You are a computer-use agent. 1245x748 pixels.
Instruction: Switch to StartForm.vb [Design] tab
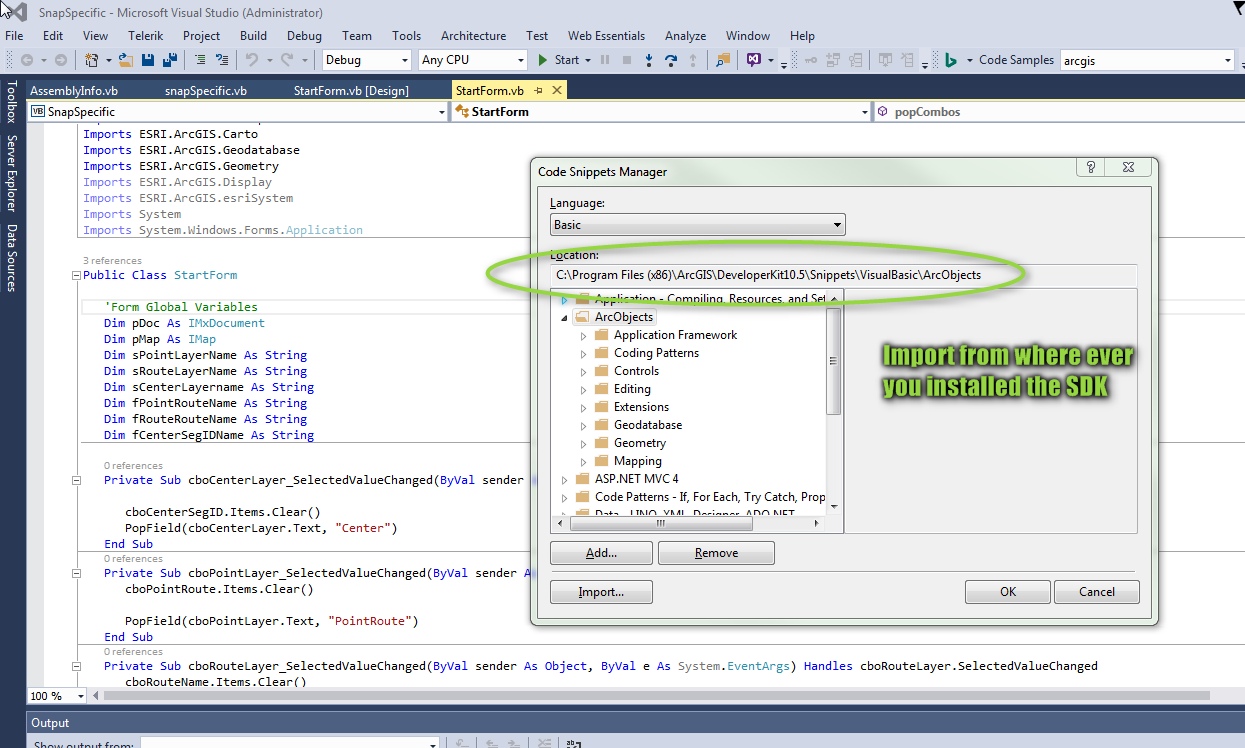[x=351, y=90]
